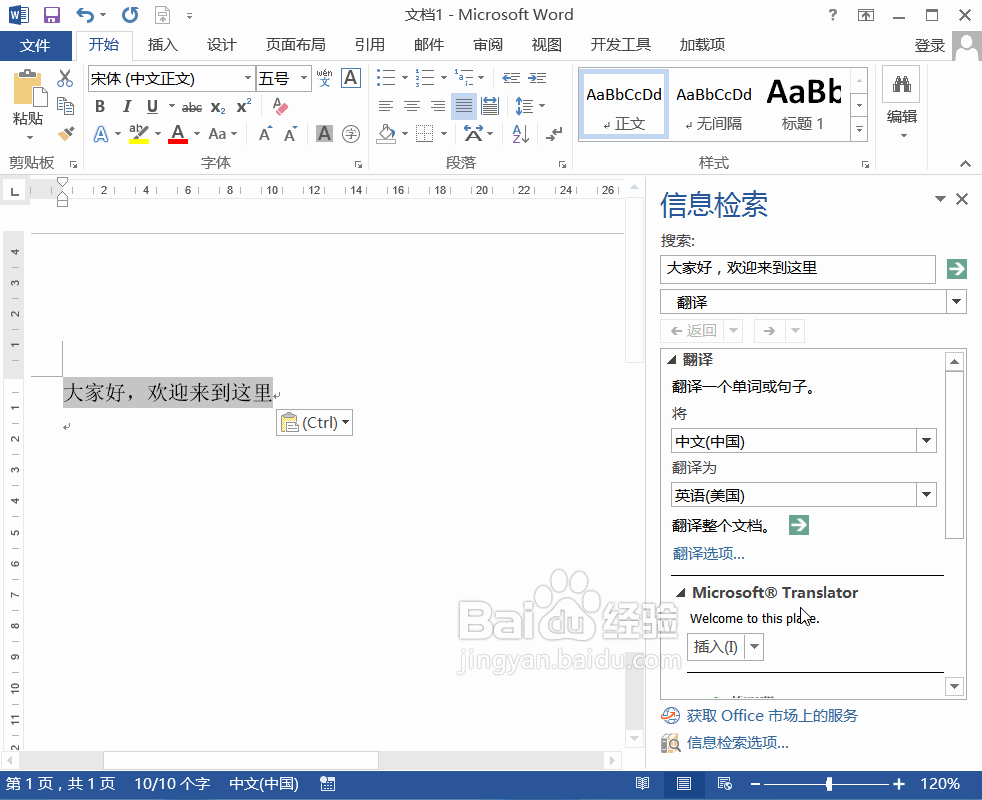
Task: Collapse the Microsoft Translator section
Action: [681, 593]
